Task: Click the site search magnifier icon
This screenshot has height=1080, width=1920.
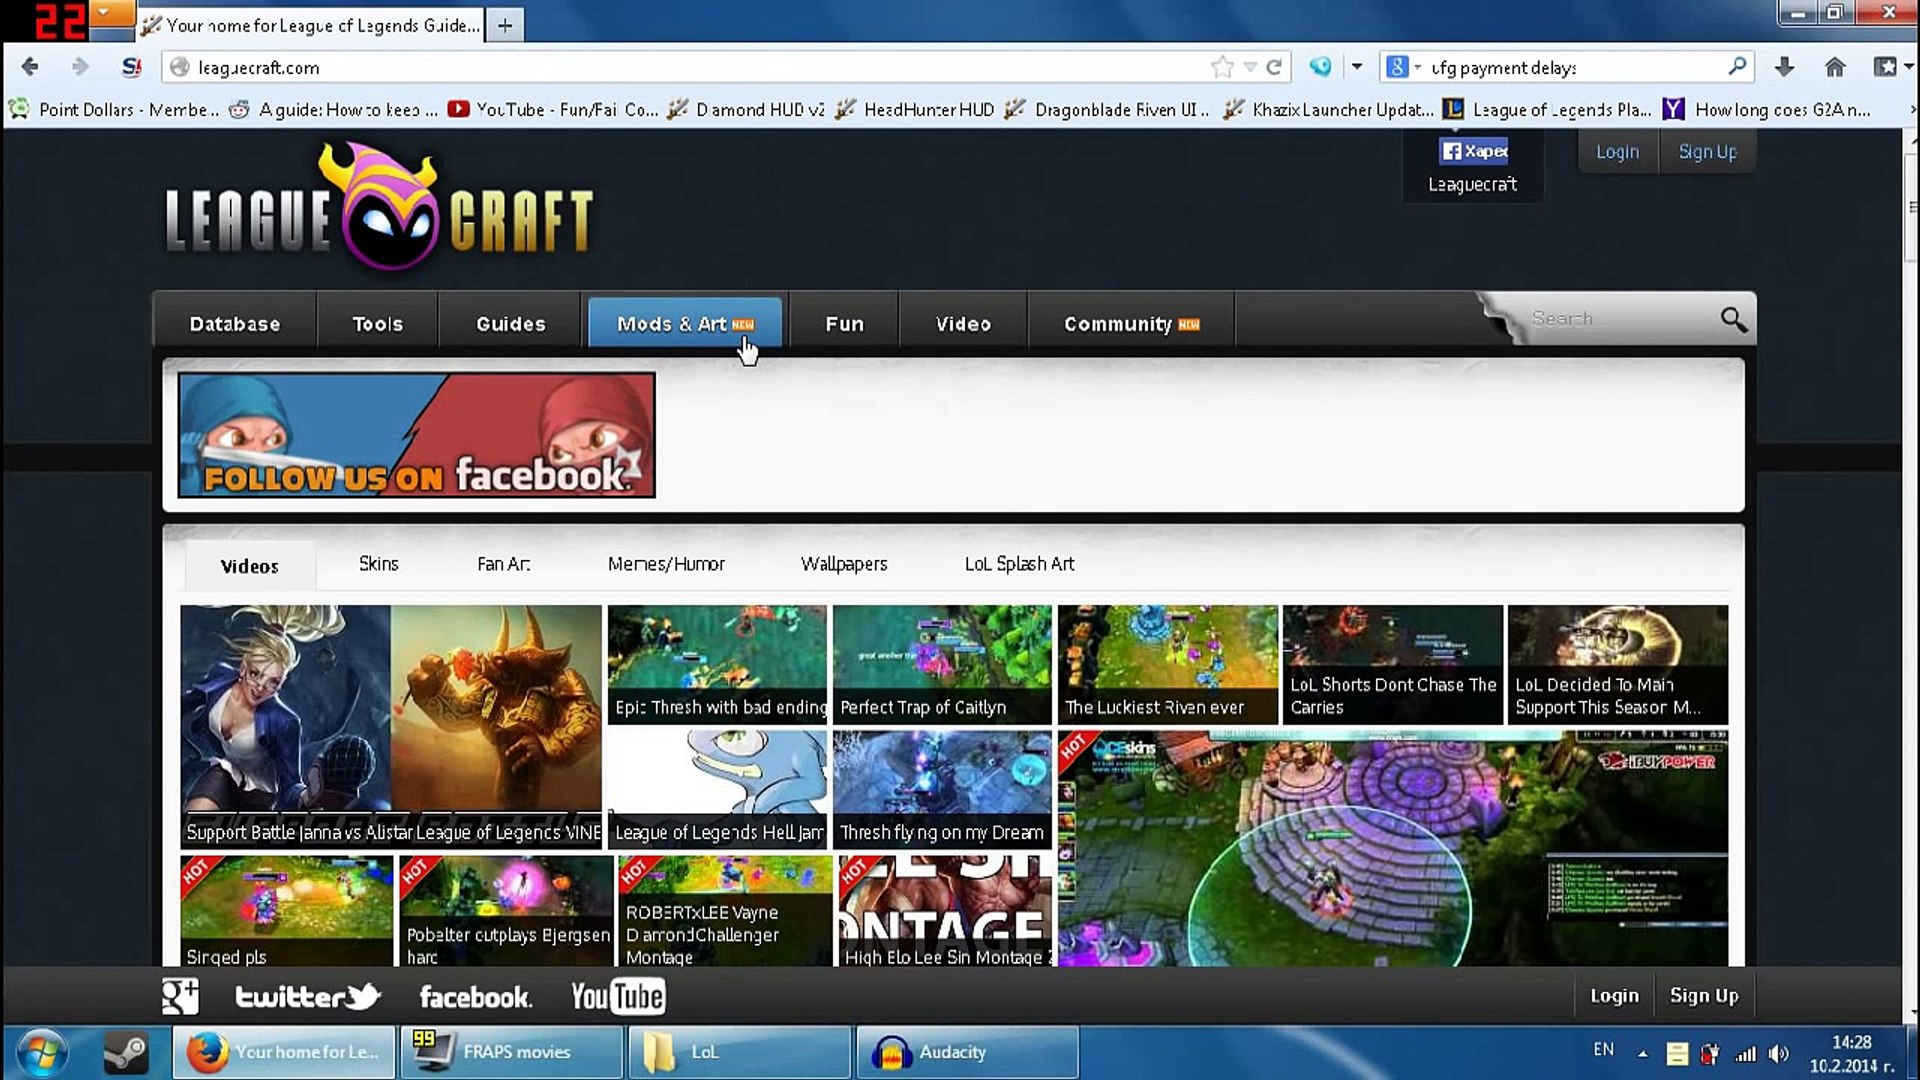Action: tap(1733, 319)
